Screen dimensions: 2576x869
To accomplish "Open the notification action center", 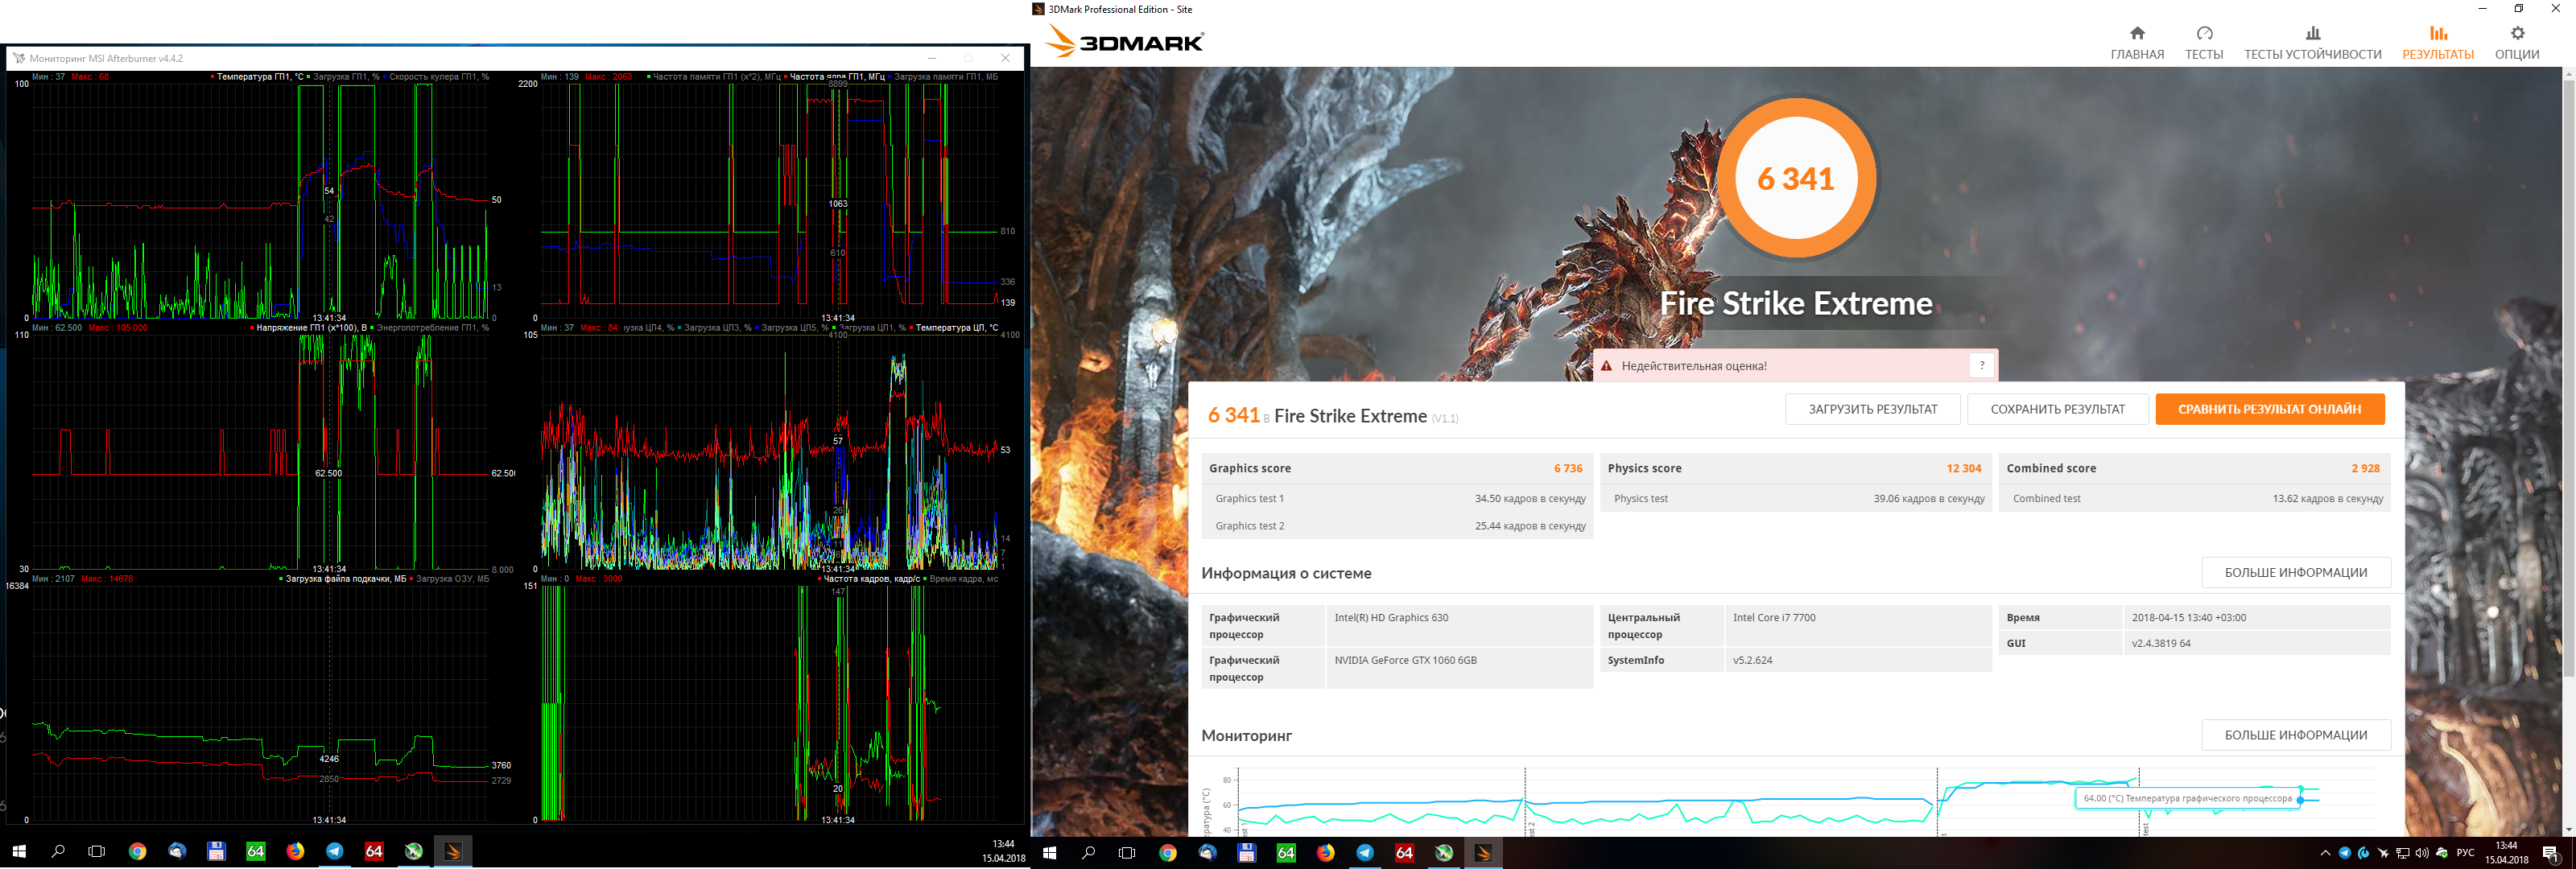I will coord(2550,853).
